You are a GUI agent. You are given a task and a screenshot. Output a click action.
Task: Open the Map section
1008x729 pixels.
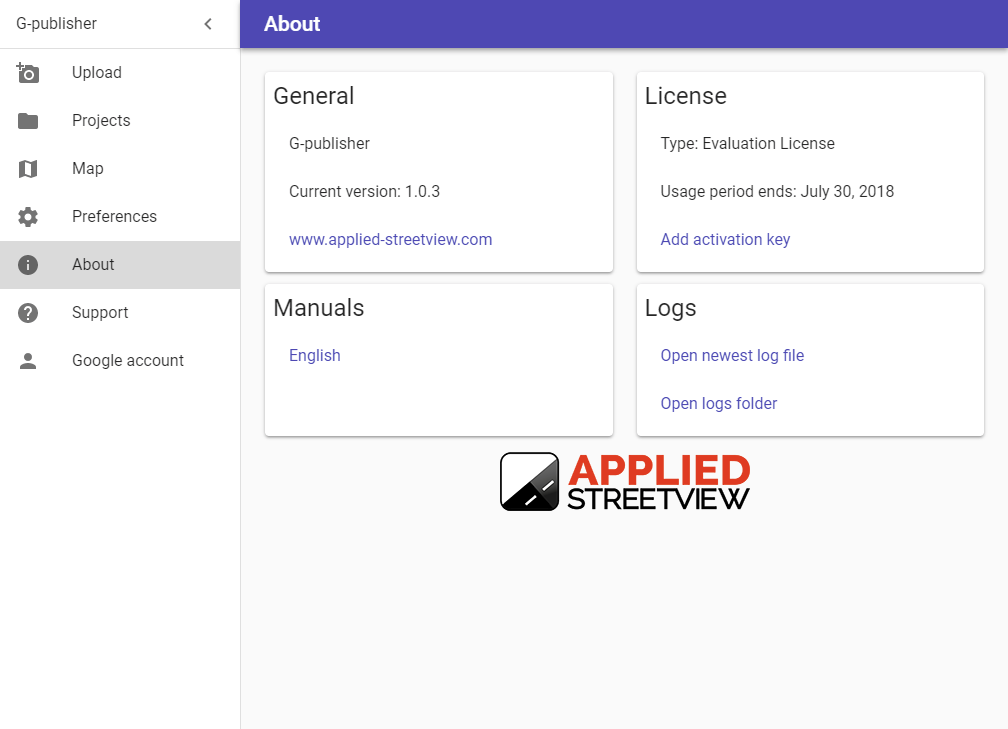120,169
